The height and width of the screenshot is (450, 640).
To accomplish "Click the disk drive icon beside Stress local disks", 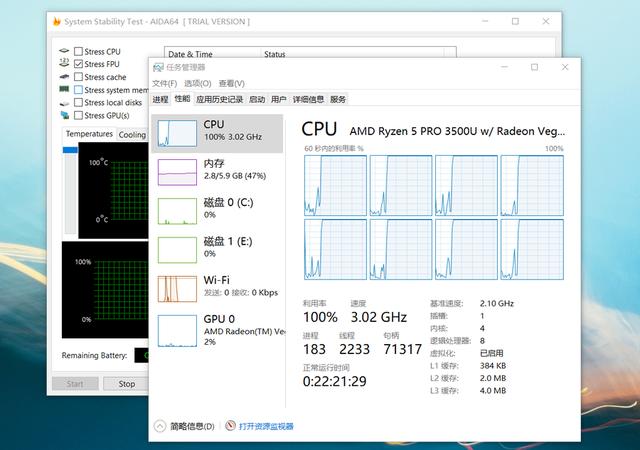I will point(64,103).
